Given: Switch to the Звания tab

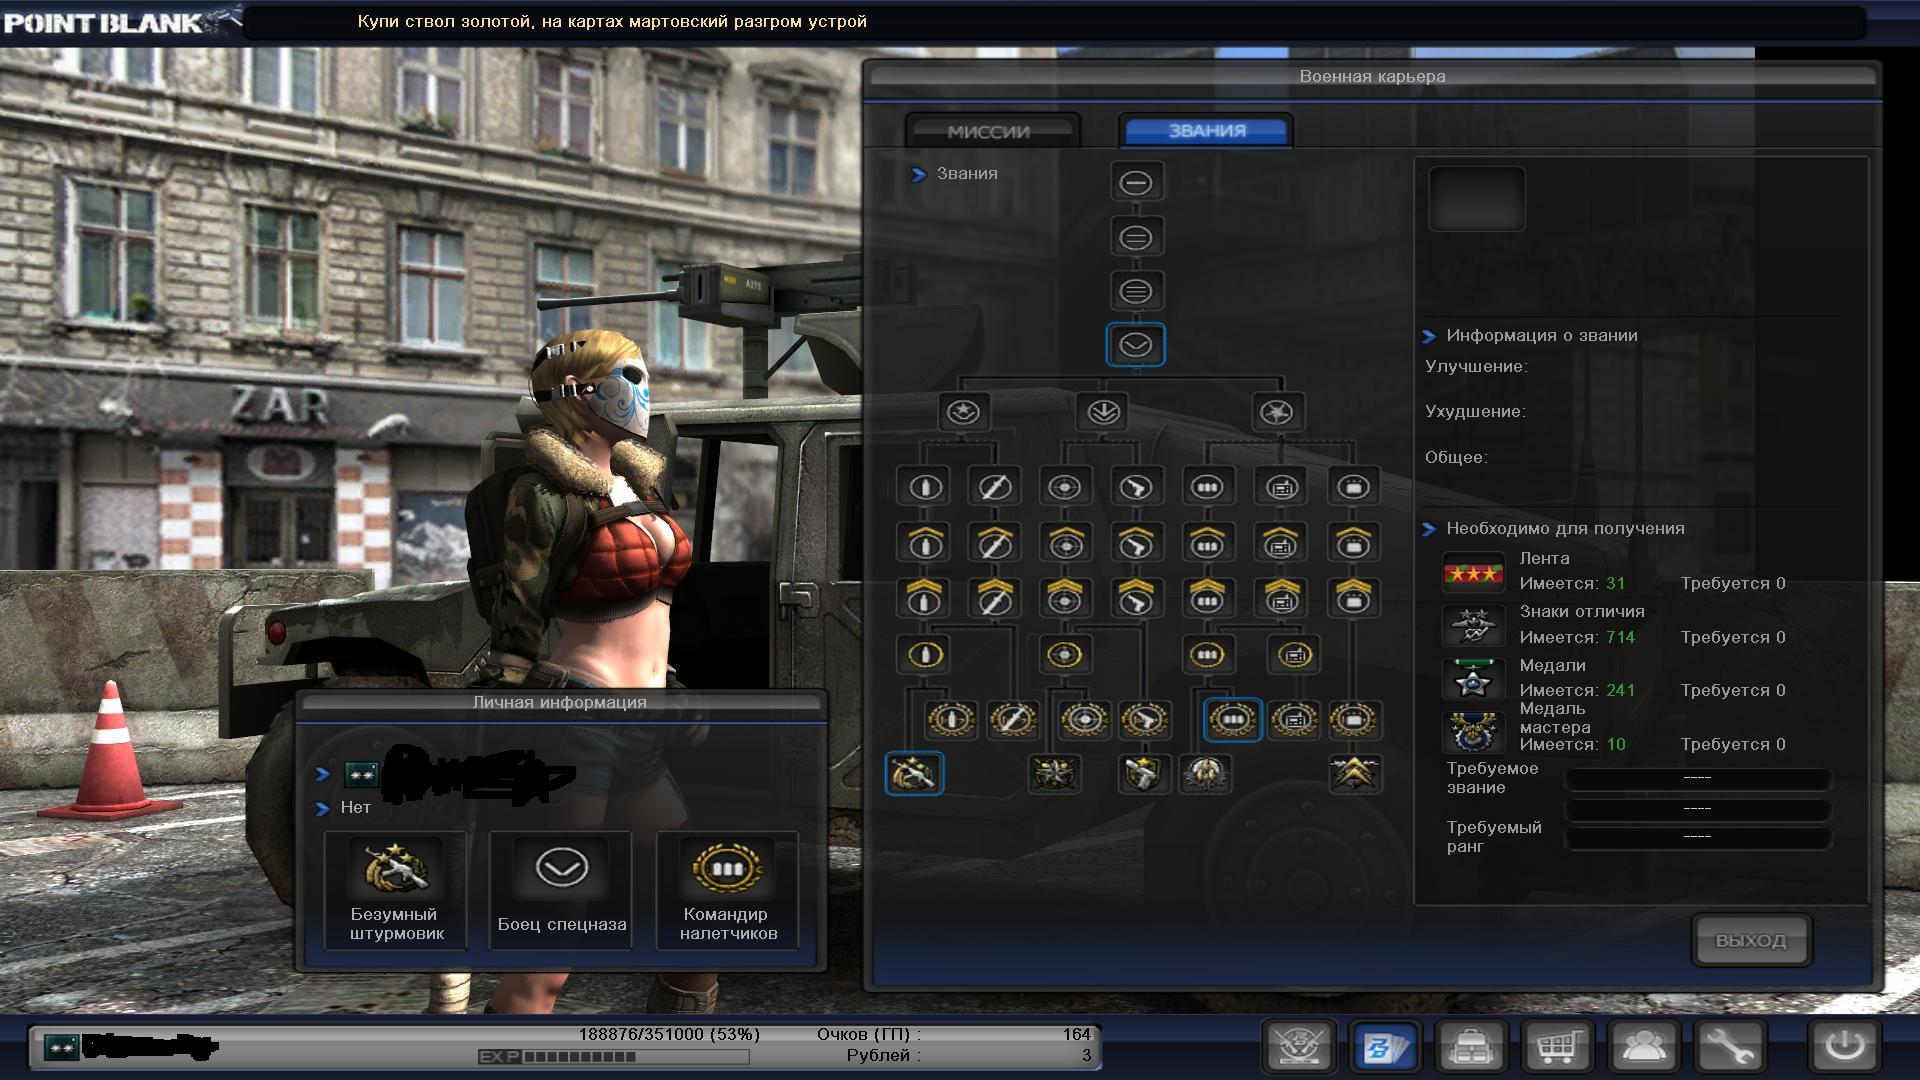Looking at the screenshot, I should [x=1206, y=131].
